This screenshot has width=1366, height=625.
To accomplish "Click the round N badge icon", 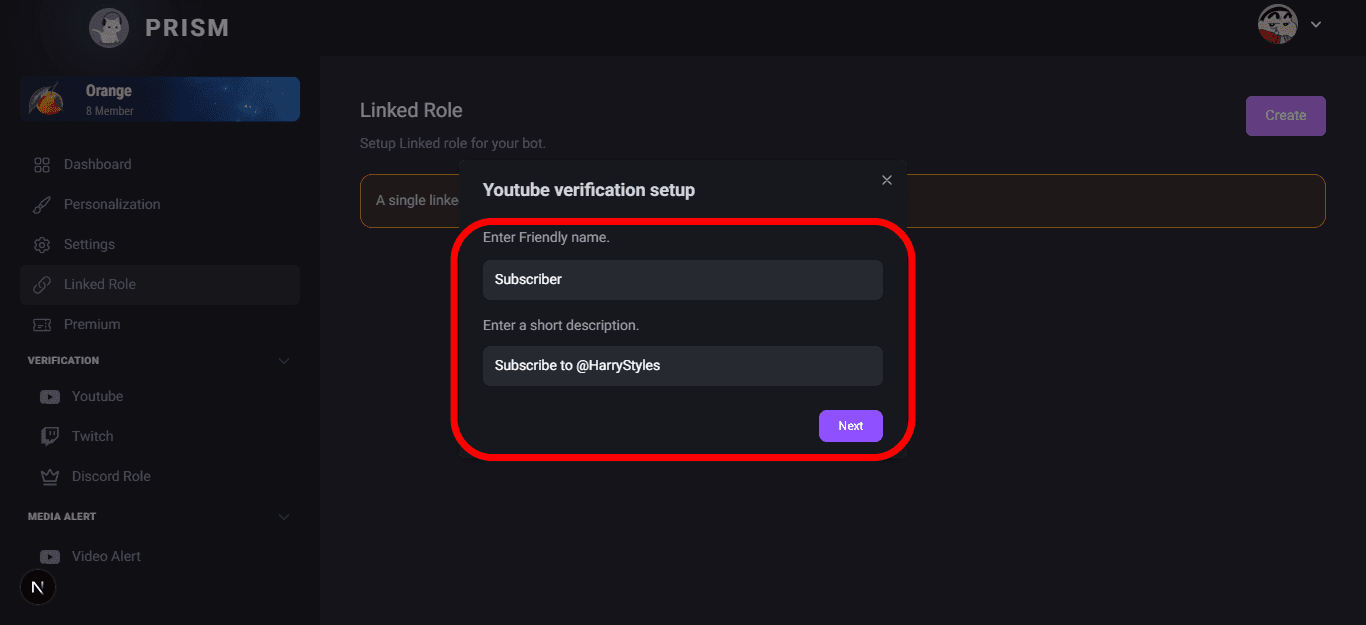I will tap(38, 587).
